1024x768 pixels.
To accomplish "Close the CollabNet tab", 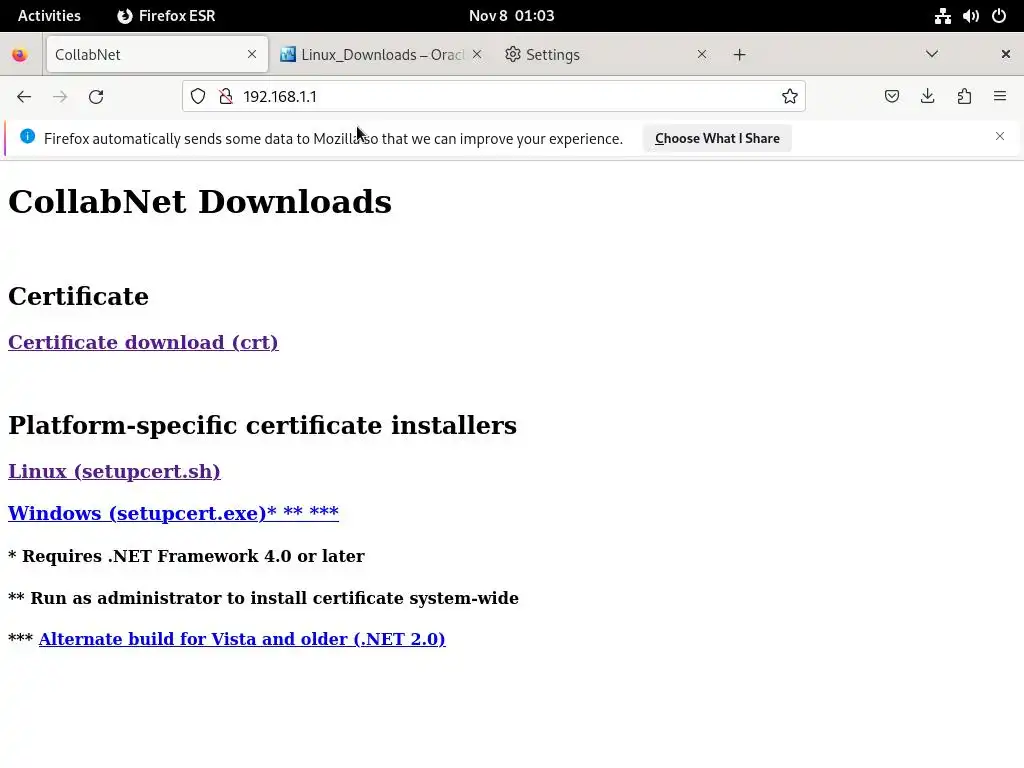I will (252, 54).
